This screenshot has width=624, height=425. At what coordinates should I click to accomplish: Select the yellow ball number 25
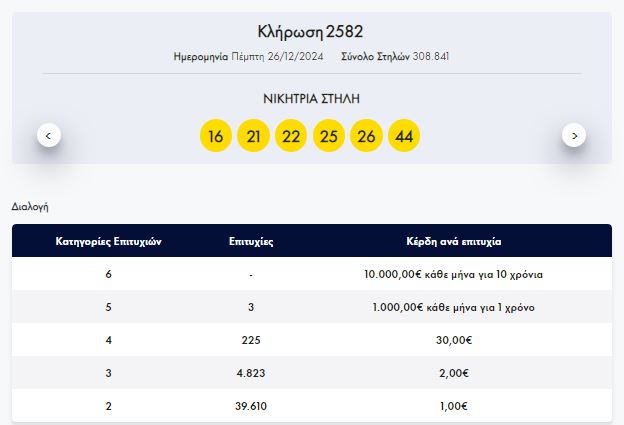(x=329, y=136)
